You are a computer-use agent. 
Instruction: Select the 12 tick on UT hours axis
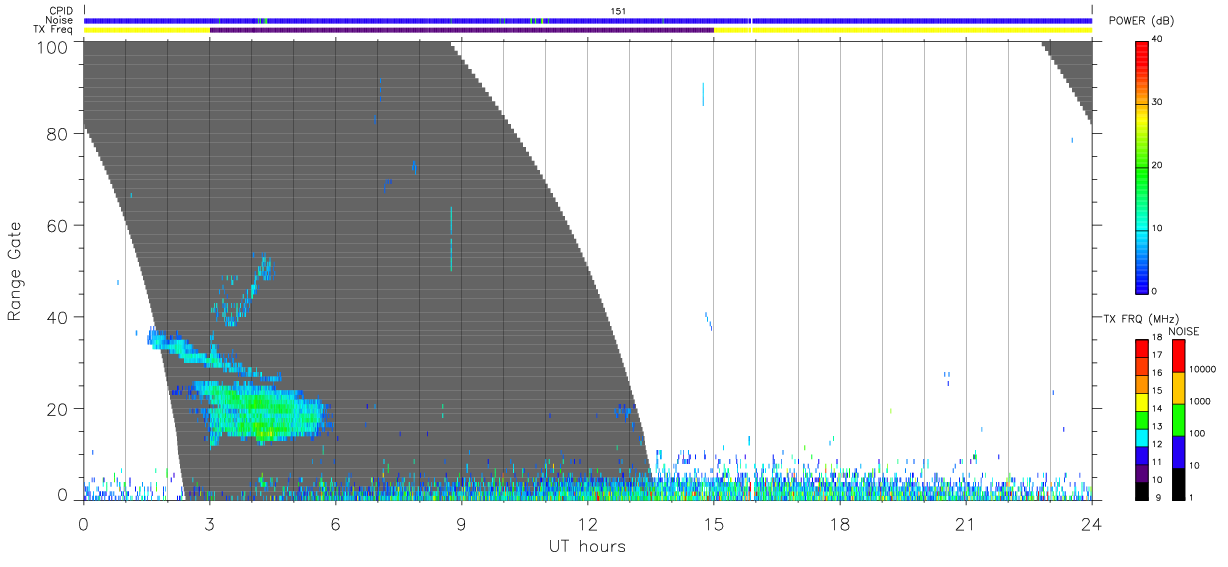point(587,525)
